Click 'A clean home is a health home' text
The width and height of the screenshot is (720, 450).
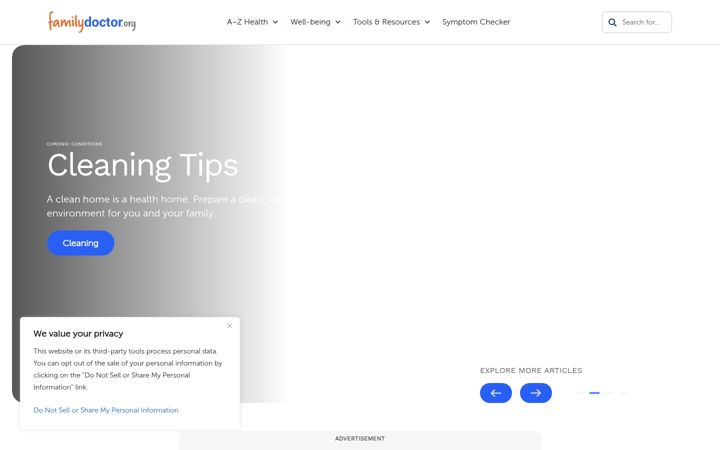[117, 199]
